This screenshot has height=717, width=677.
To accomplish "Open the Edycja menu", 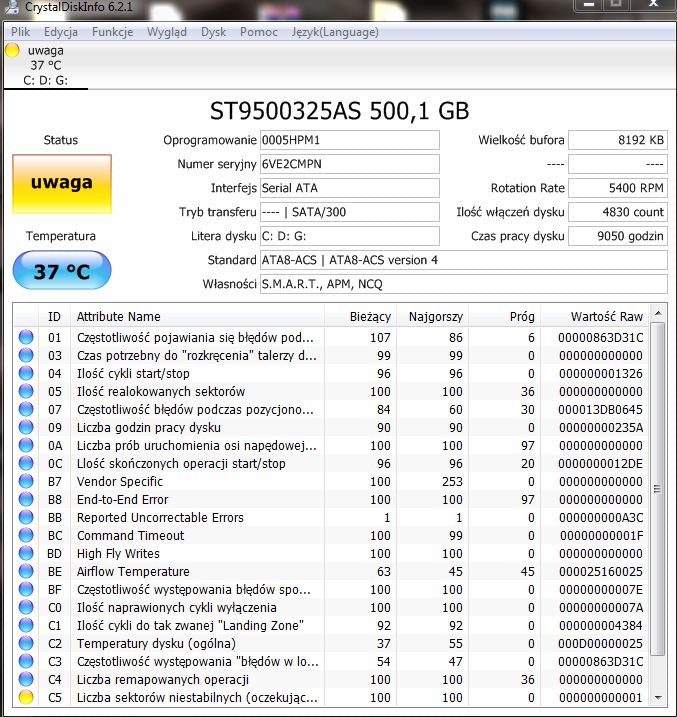I will click(x=61, y=32).
